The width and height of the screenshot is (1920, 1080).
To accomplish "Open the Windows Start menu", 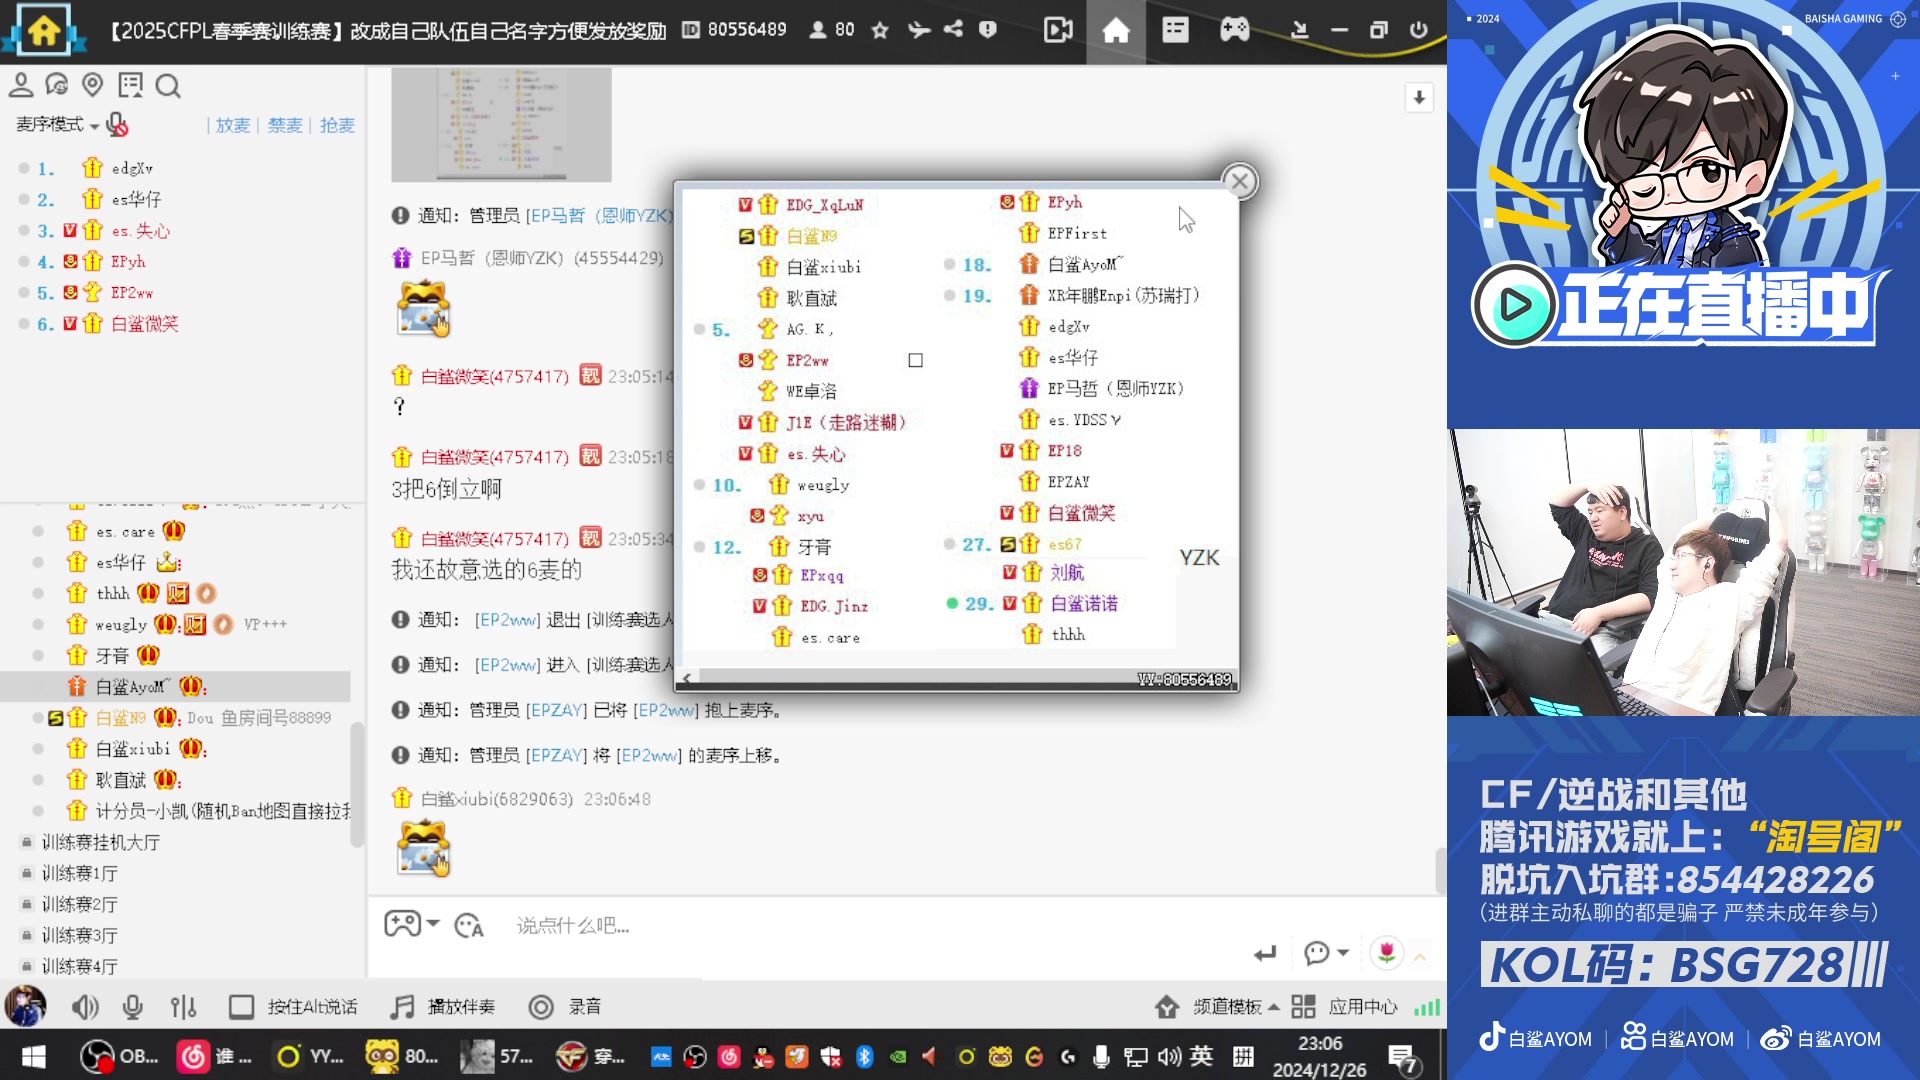I will click(x=33, y=1056).
